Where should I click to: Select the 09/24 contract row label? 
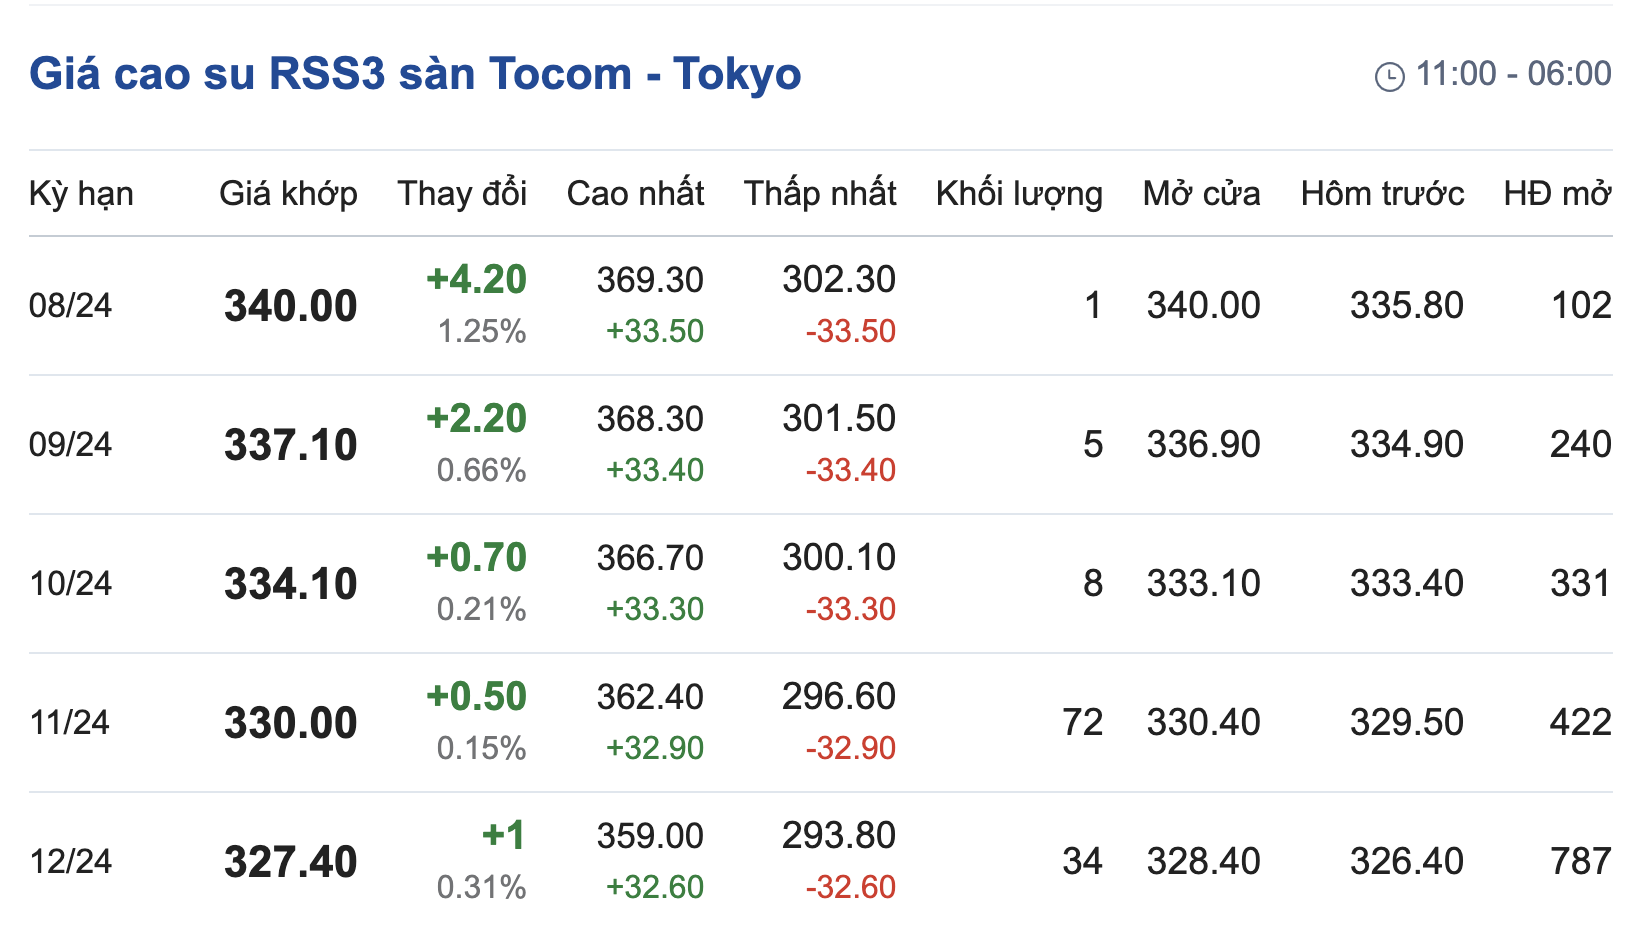[x=70, y=444]
